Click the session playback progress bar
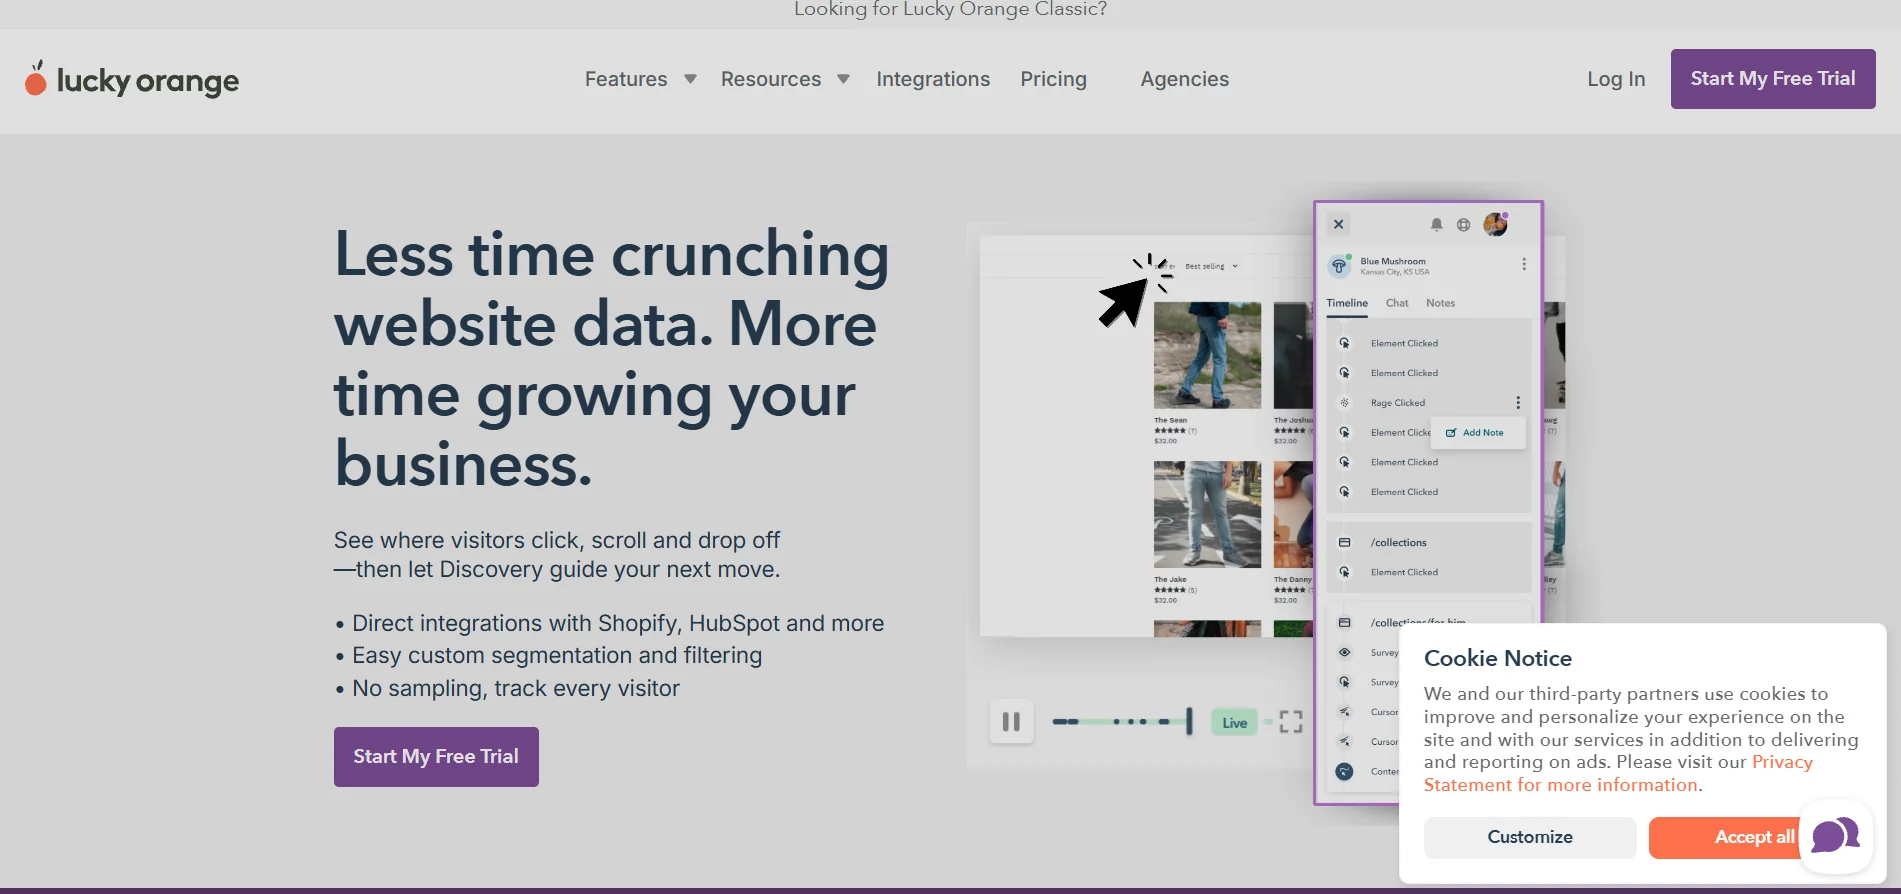Viewport: 1901px width, 894px height. (1120, 722)
